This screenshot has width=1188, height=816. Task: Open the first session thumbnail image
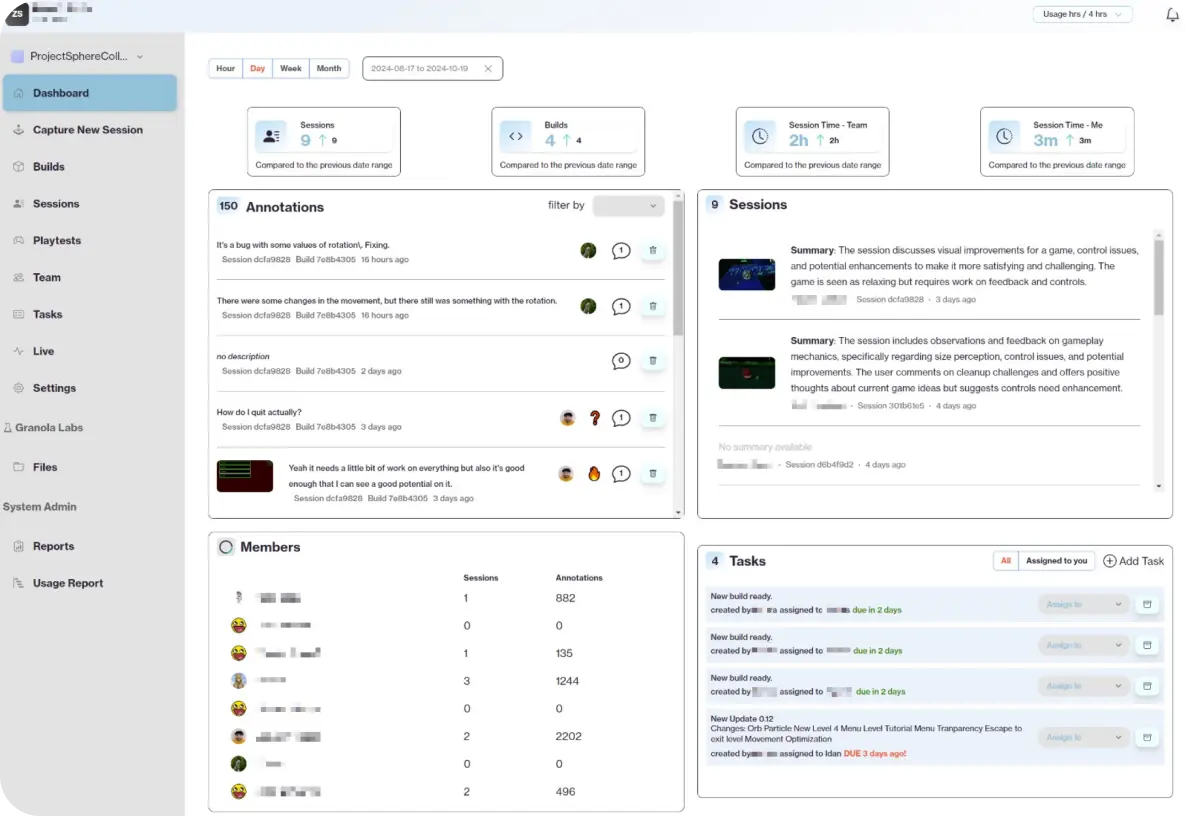point(746,274)
